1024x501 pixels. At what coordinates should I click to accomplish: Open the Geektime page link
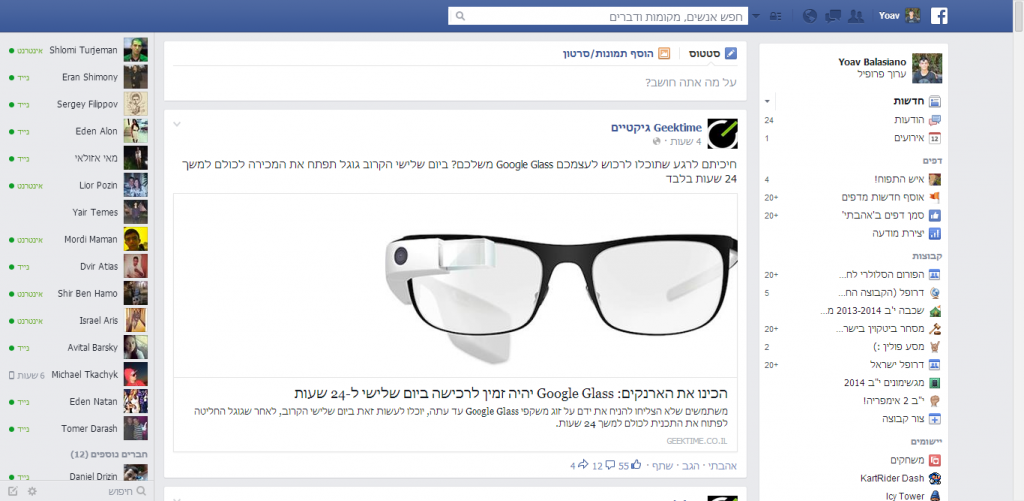pos(656,127)
